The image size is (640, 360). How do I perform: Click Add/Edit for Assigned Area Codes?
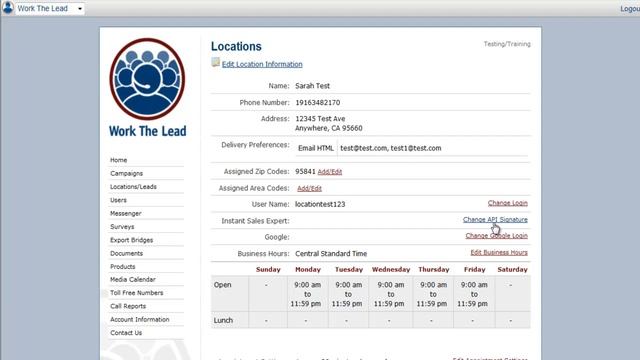pyautogui.click(x=309, y=188)
